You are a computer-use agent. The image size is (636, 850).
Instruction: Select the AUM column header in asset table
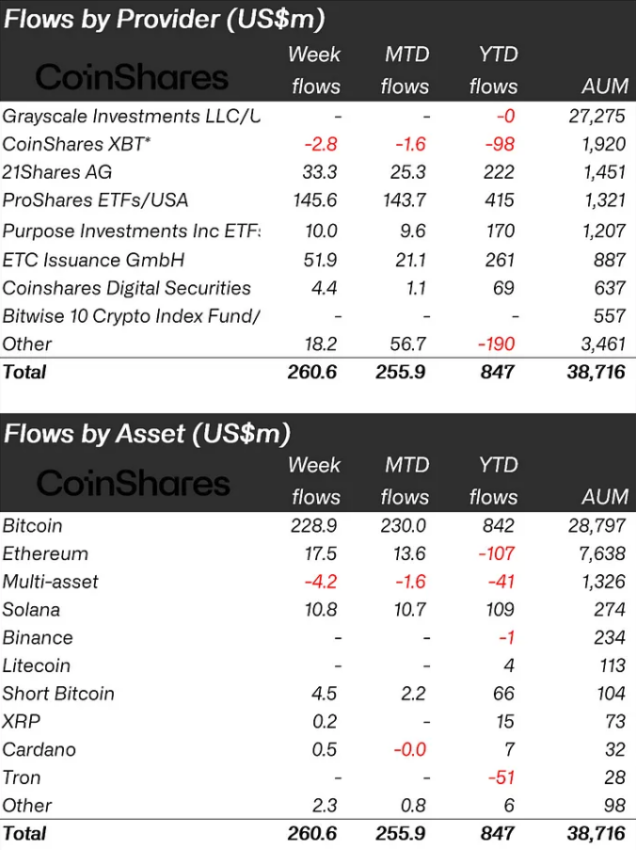(605, 497)
